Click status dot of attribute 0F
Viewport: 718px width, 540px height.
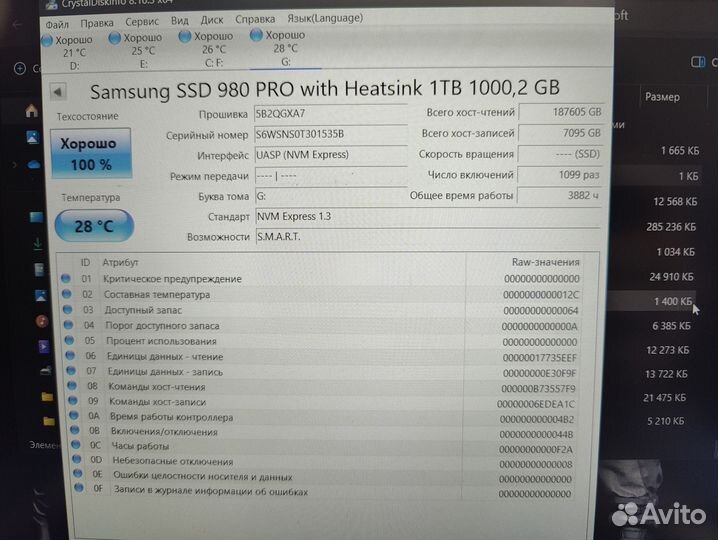point(79,488)
